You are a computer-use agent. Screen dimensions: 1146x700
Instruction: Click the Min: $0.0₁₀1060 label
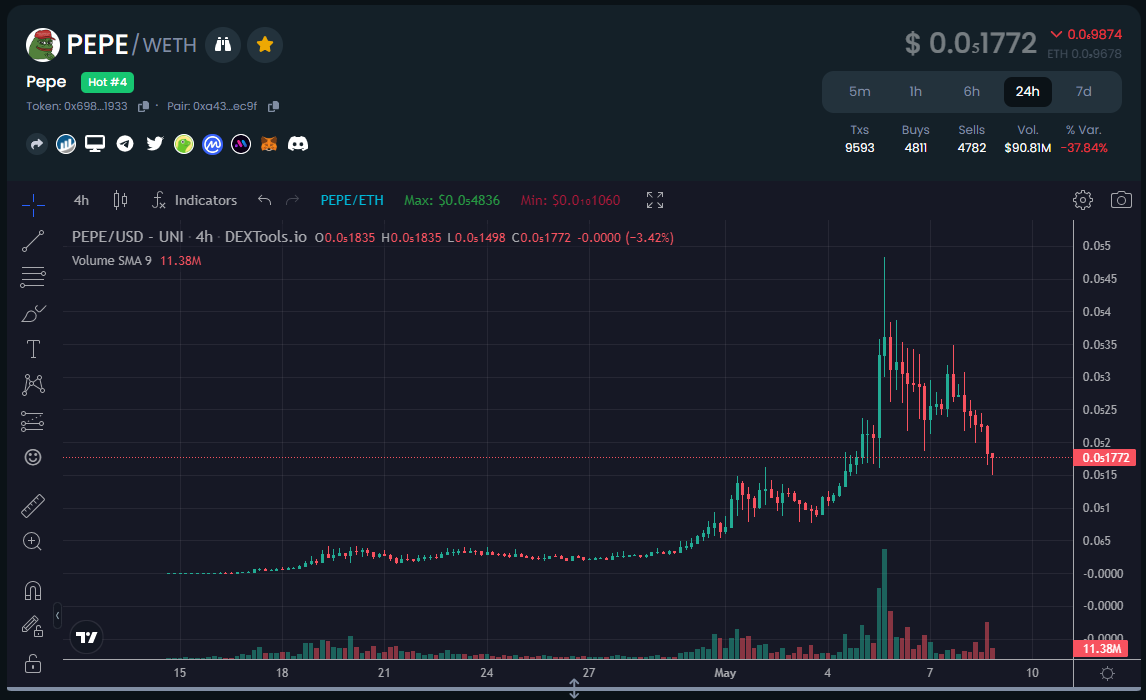570,200
